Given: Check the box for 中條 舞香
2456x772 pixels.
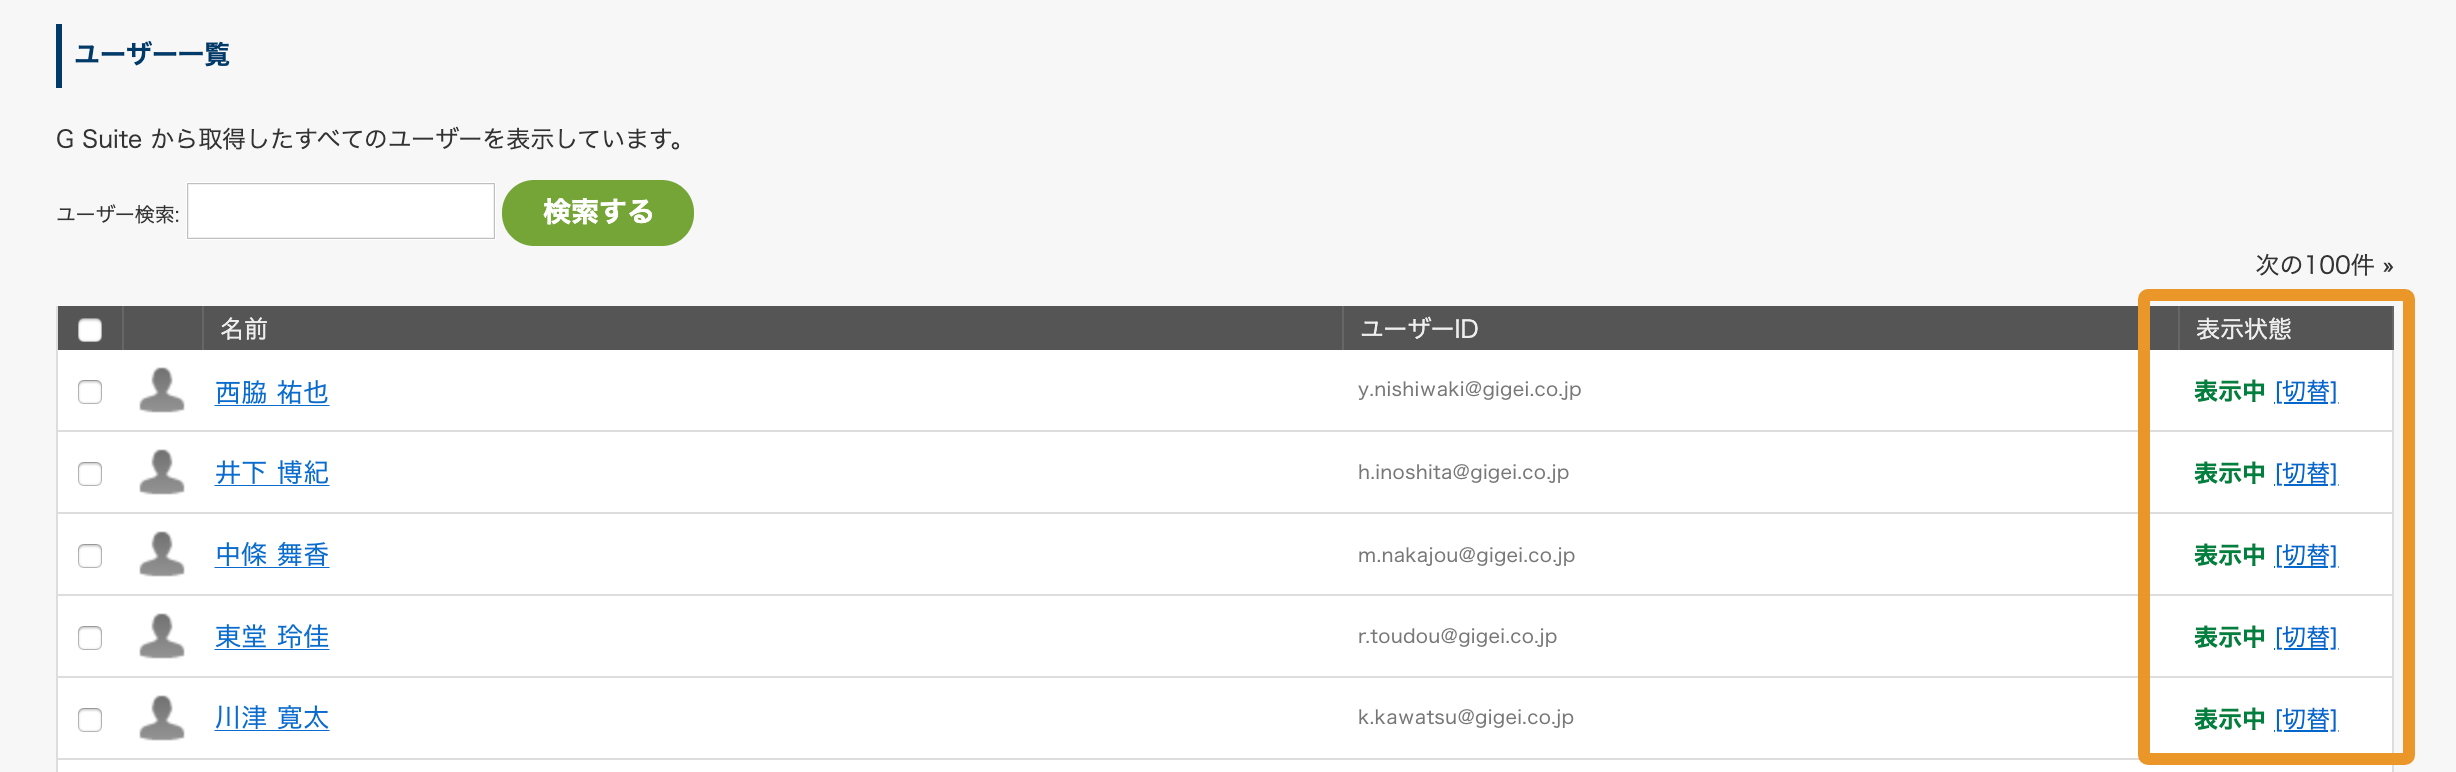Looking at the screenshot, I should point(90,555).
